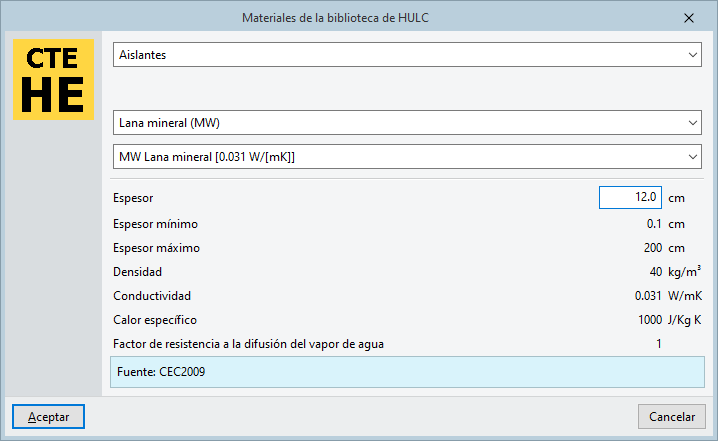Click the W/mK unit next to Conductividad

685,296
